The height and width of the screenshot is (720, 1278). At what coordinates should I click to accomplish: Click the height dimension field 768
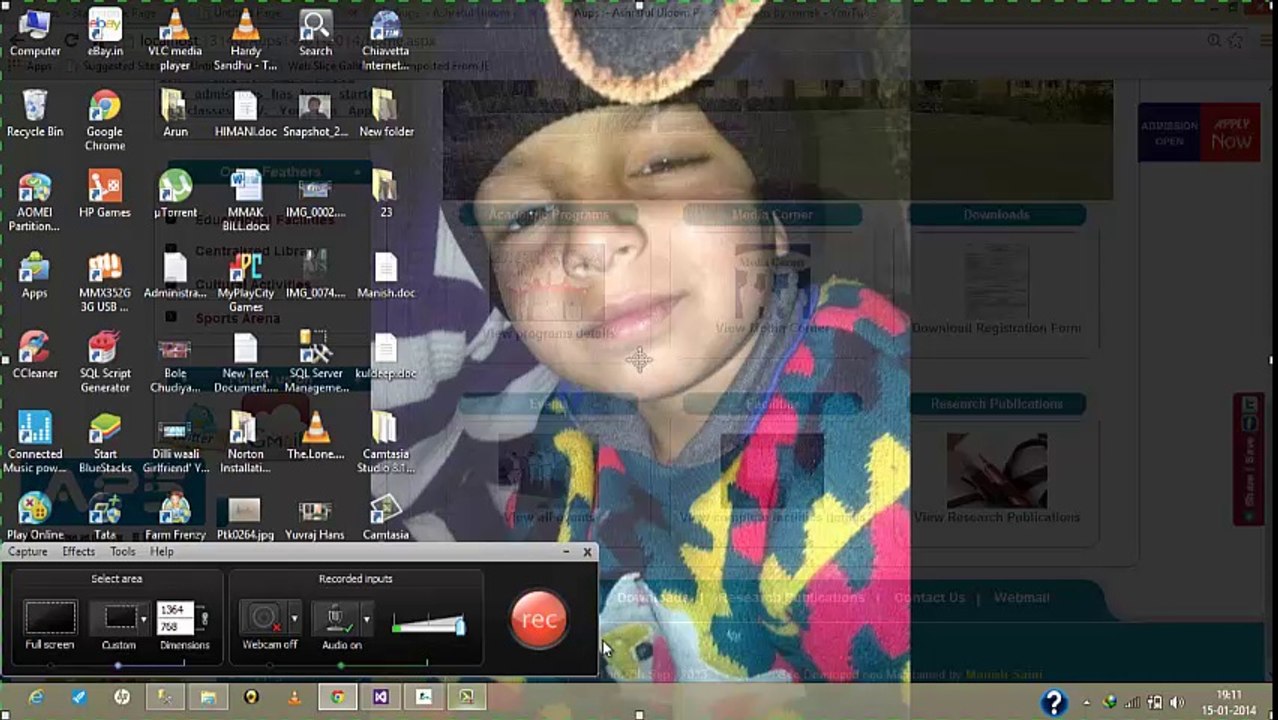172,627
